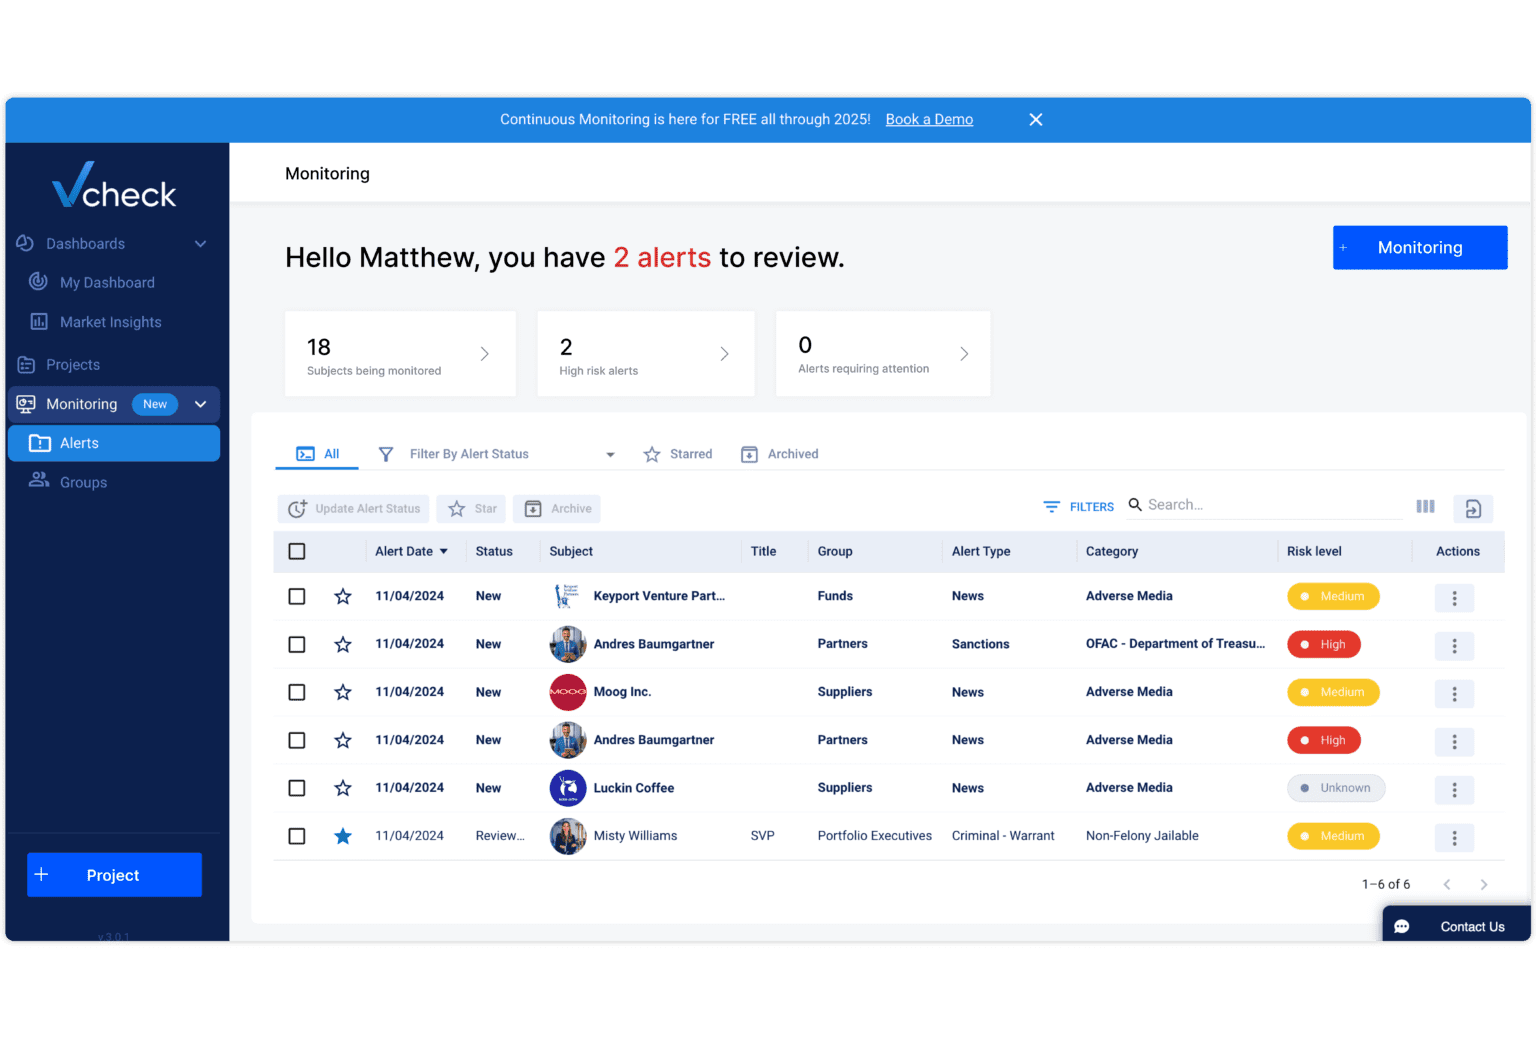Open the column view icon near search bar
The height and width of the screenshot is (1038, 1536).
coord(1425,506)
